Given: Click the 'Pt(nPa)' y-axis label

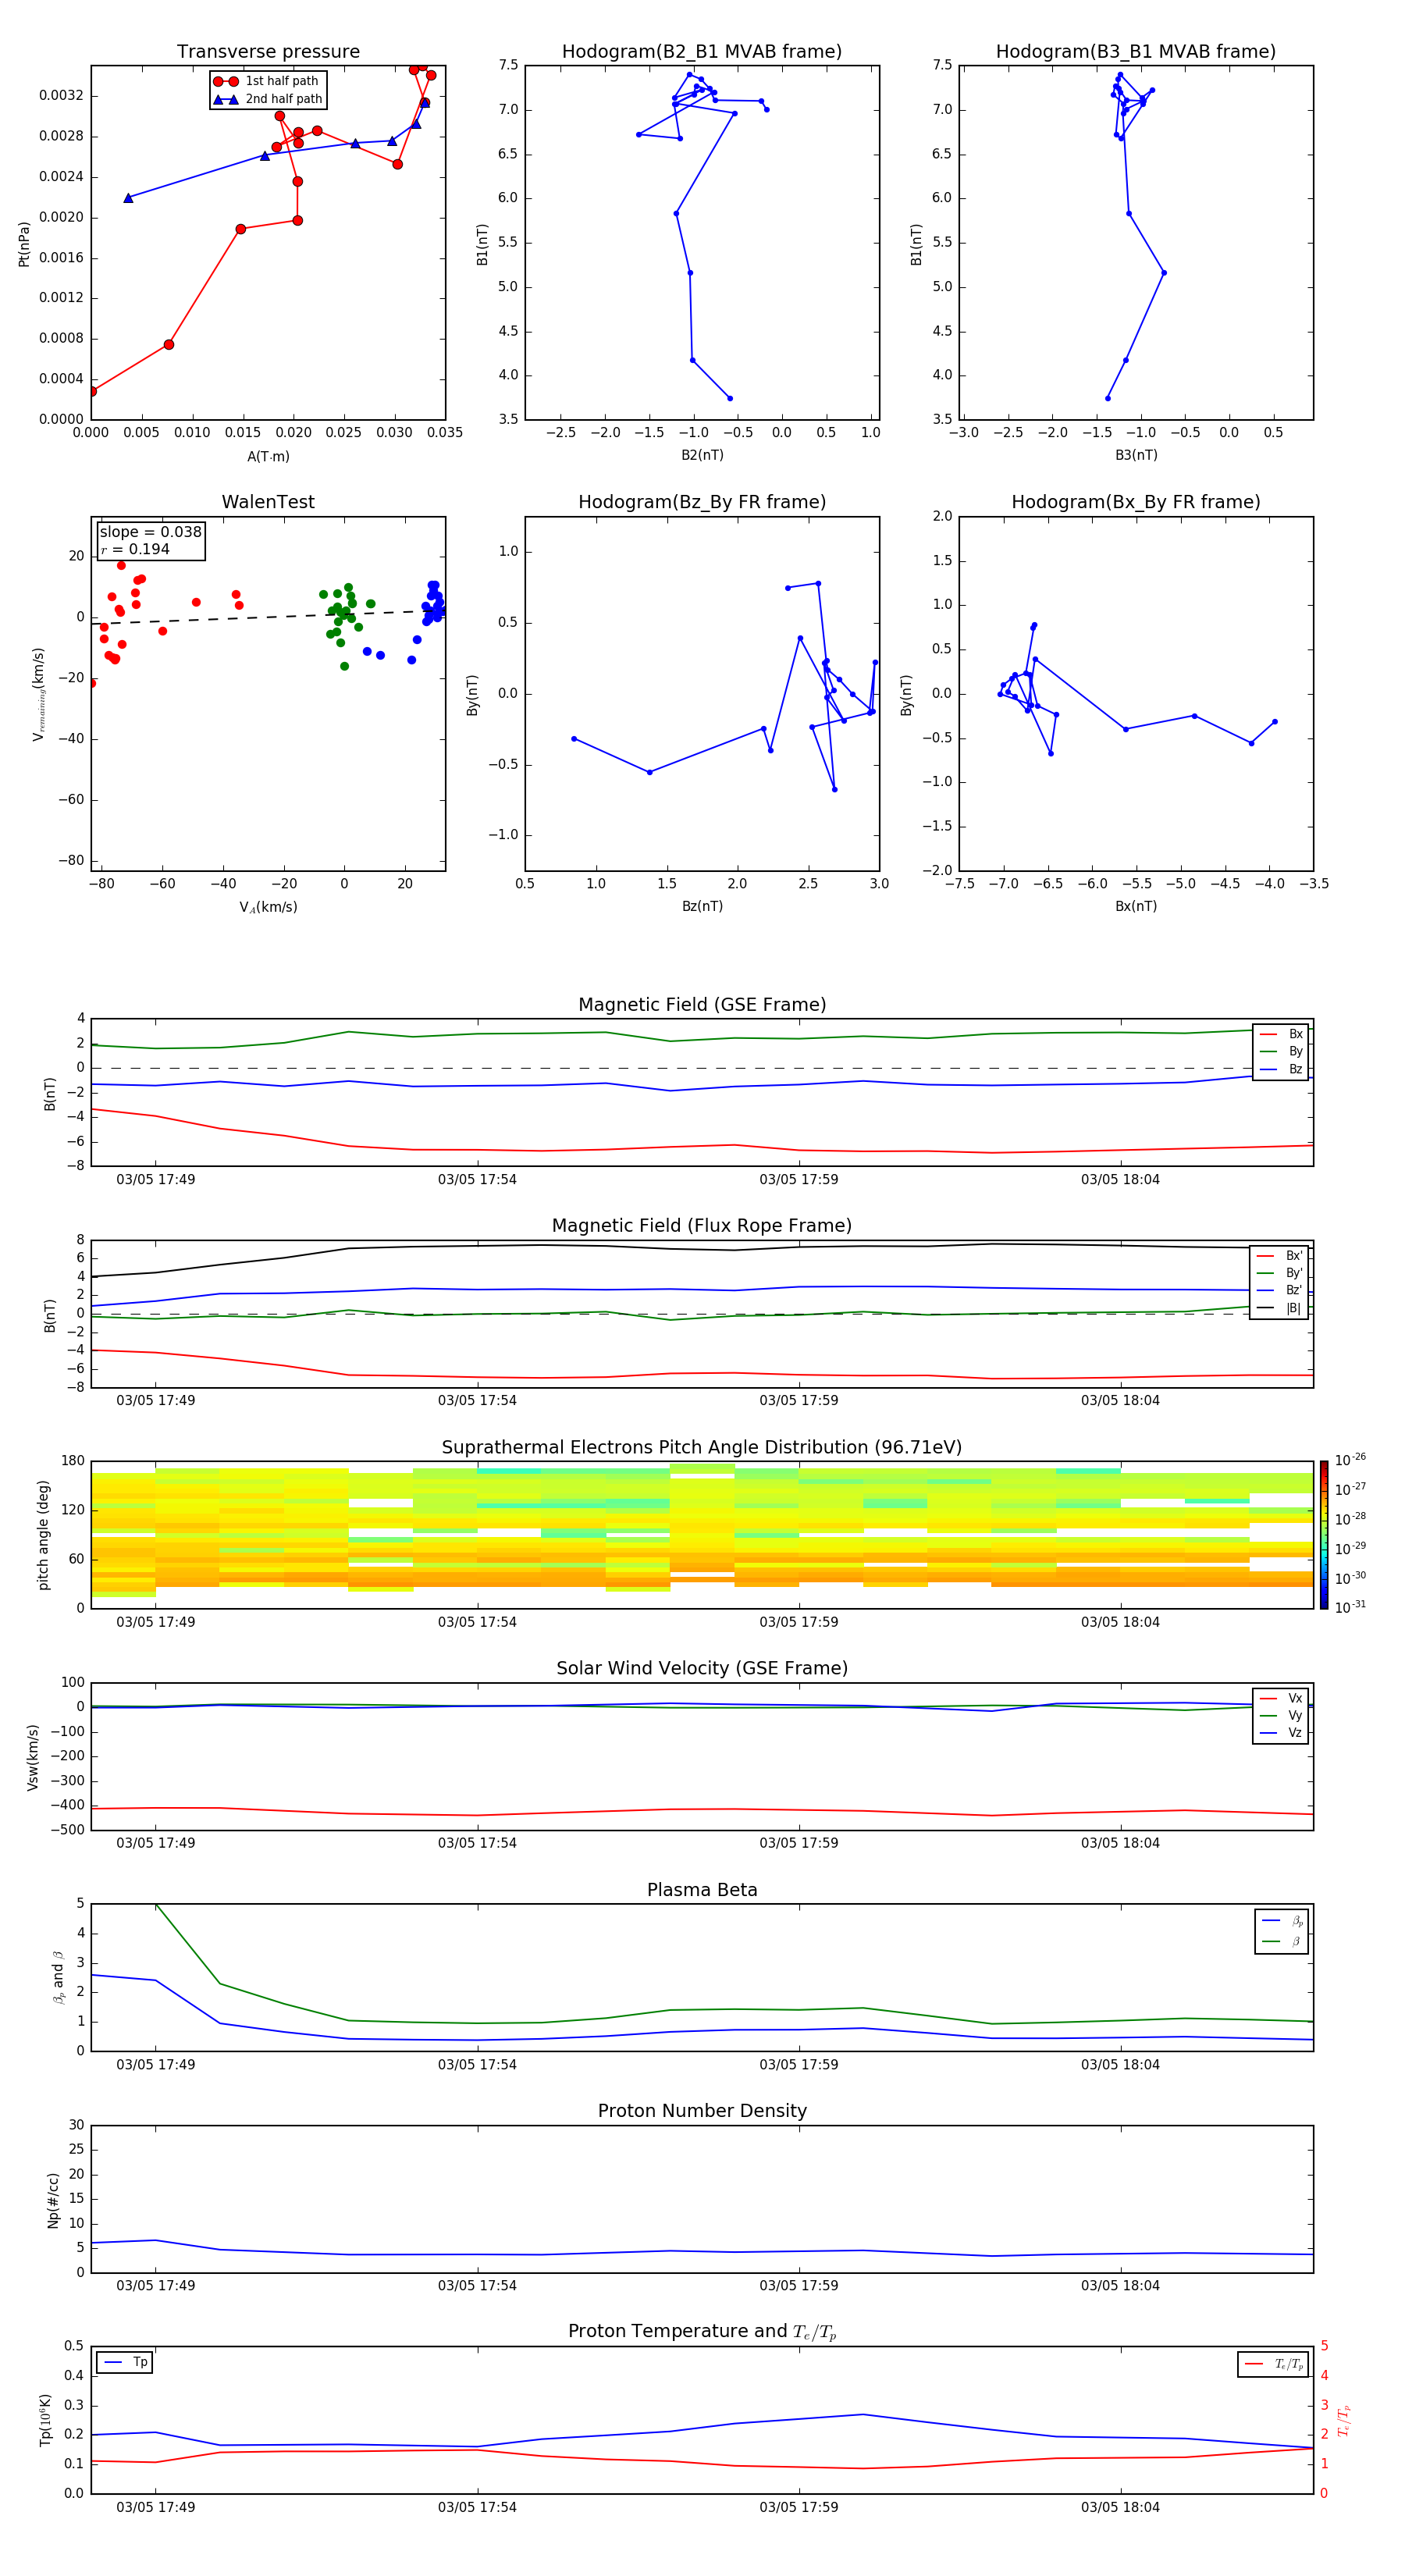Looking at the screenshot, I should point(24,244).
